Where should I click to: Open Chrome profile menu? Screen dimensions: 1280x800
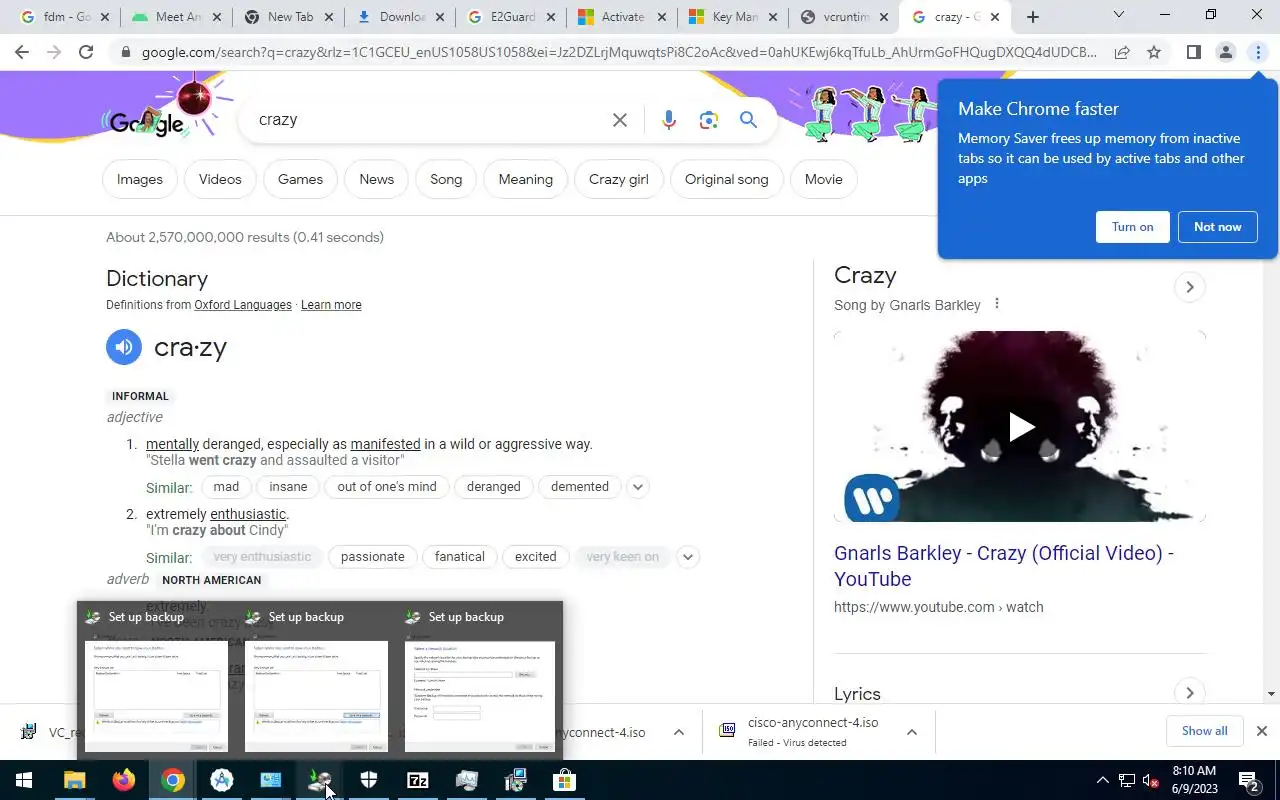[x=1225, y=52]
